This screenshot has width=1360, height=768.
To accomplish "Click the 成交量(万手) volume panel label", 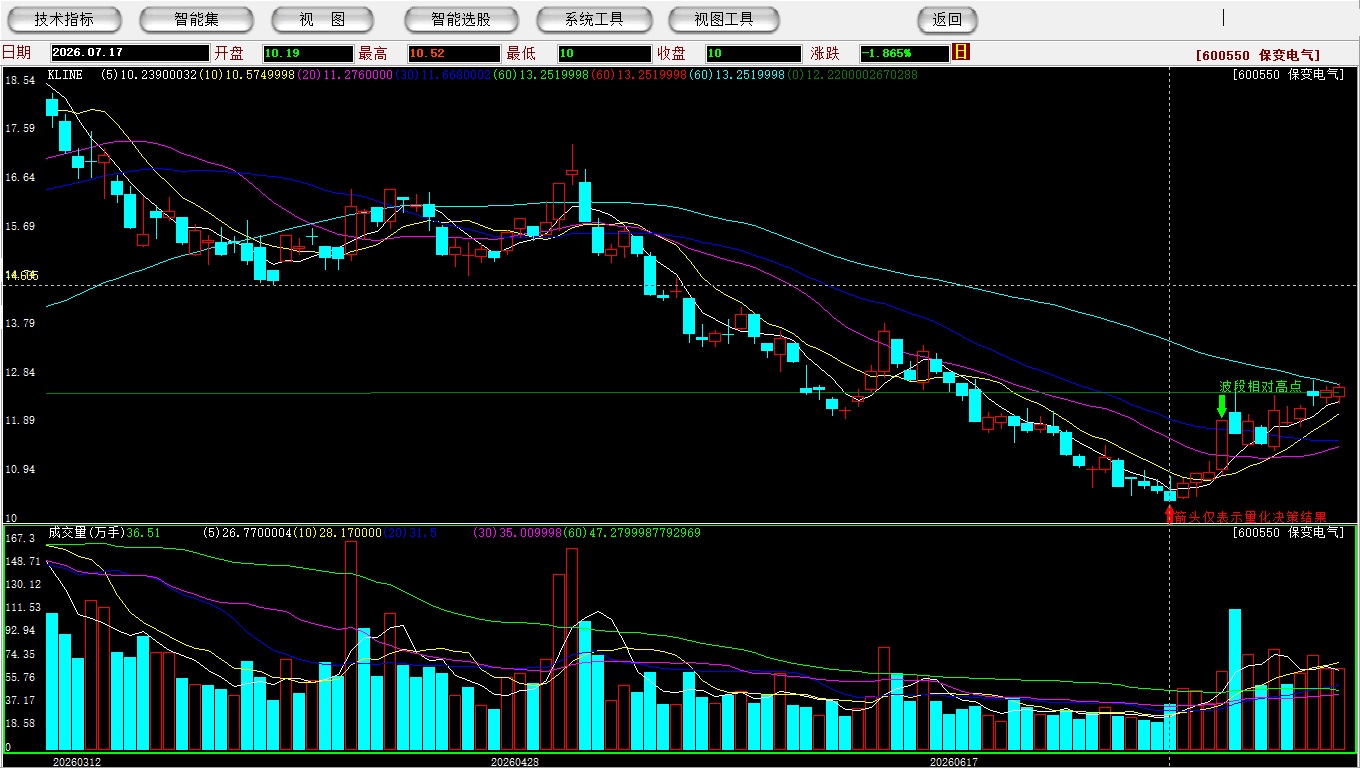I will [x=86, y=533].
